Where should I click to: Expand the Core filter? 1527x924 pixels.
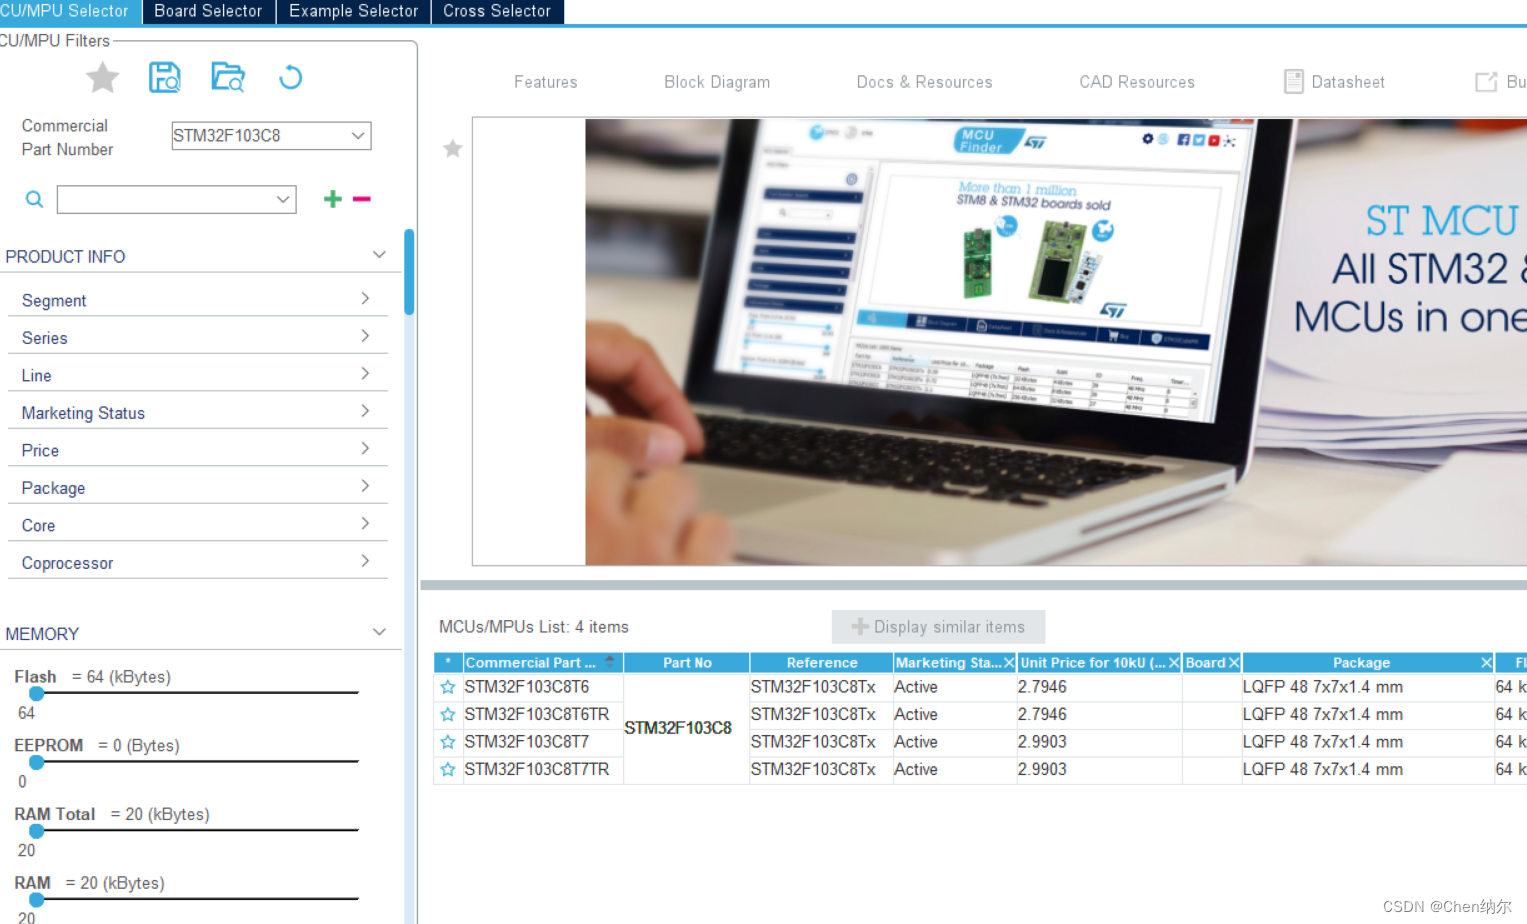click(x=365, y=524)
